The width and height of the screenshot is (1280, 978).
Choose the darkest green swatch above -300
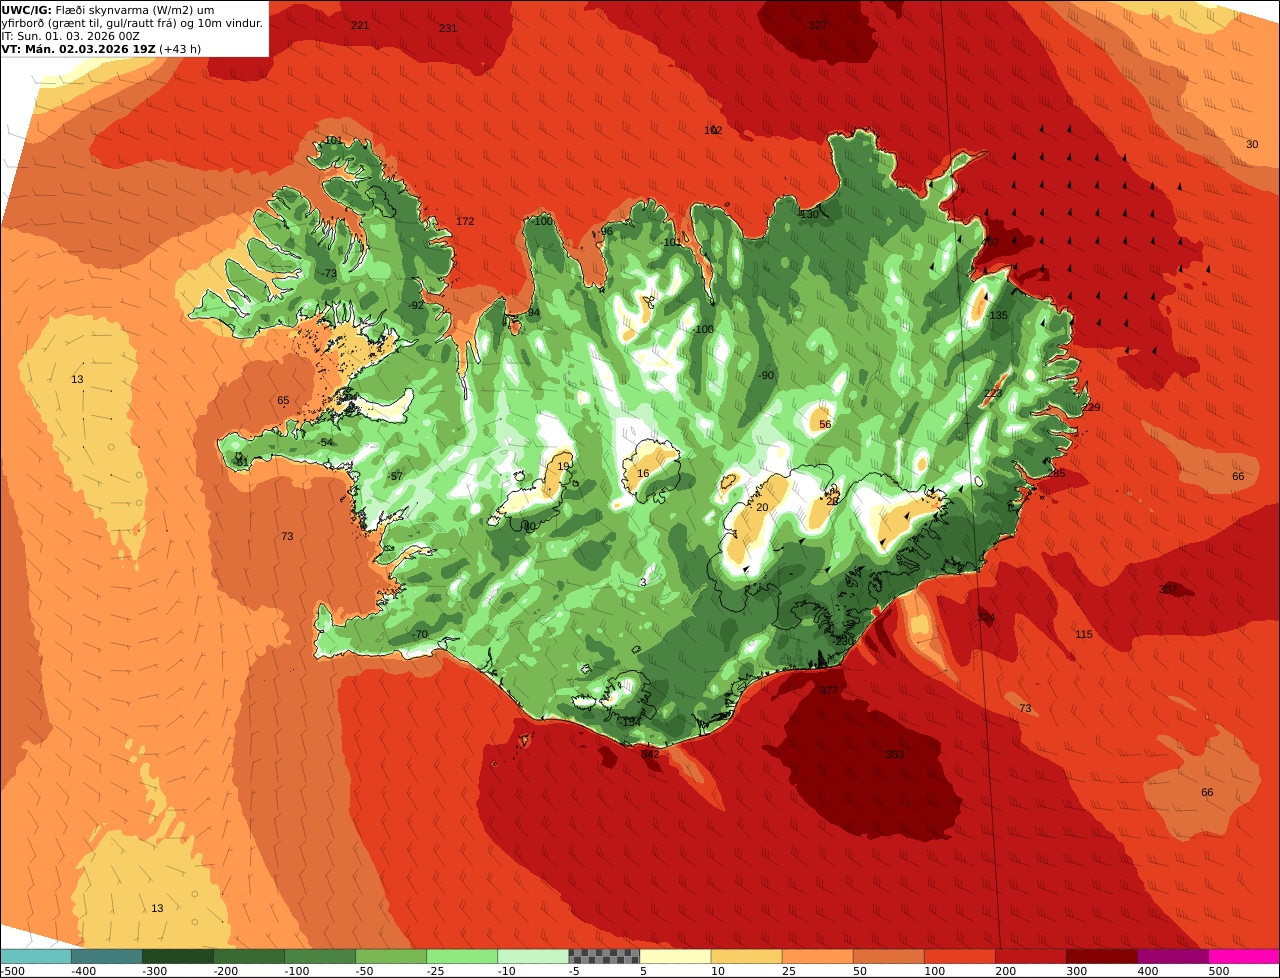click(x=178, y=956)
